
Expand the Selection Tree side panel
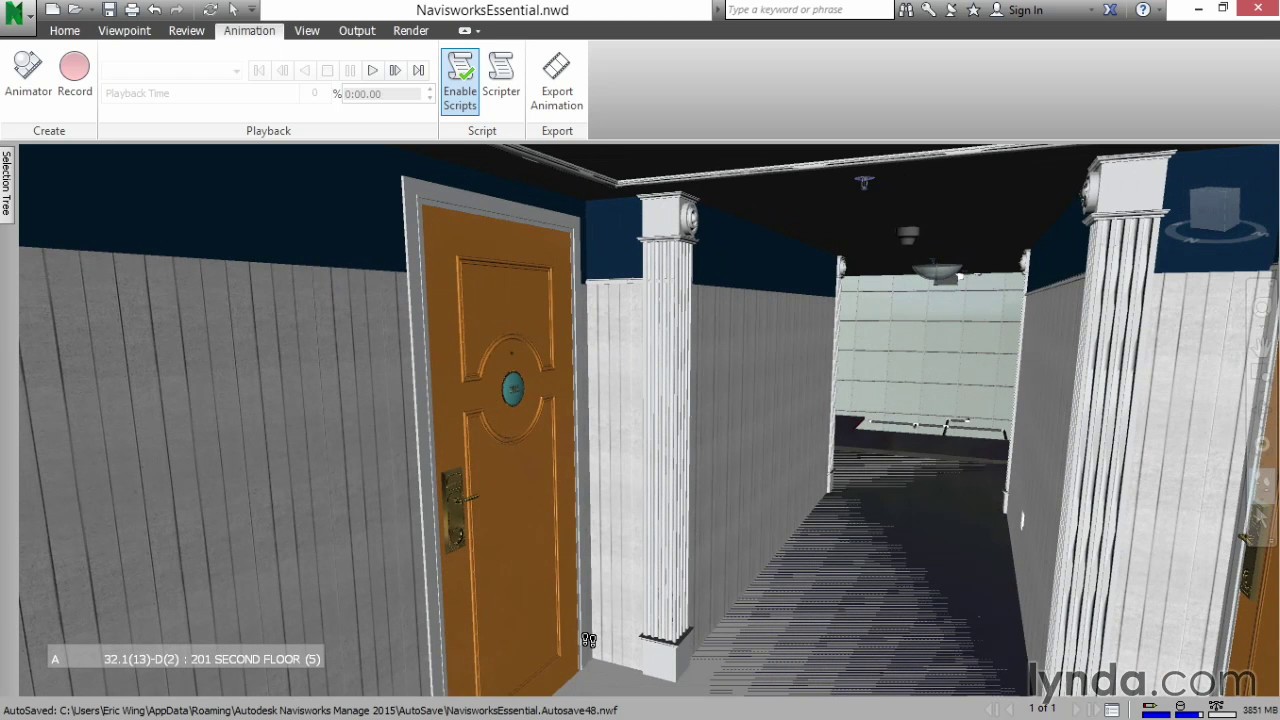[6, 184]
